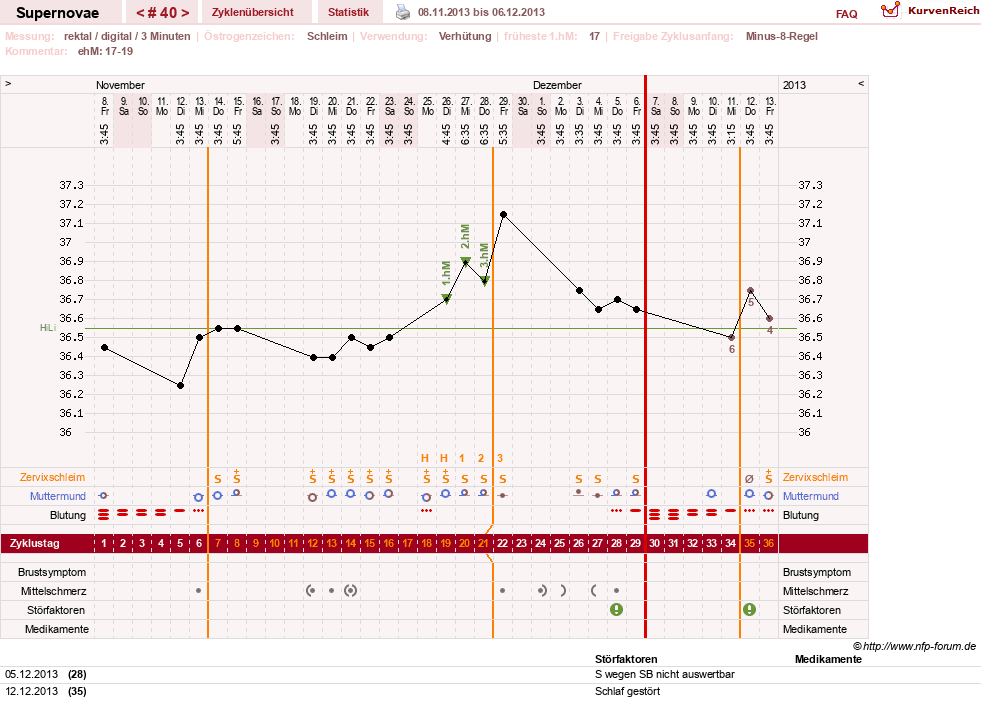Click the H marker above cycle day 18
Image resolution: width=981 pixels, height=718 pixels.
coord(425,458)
